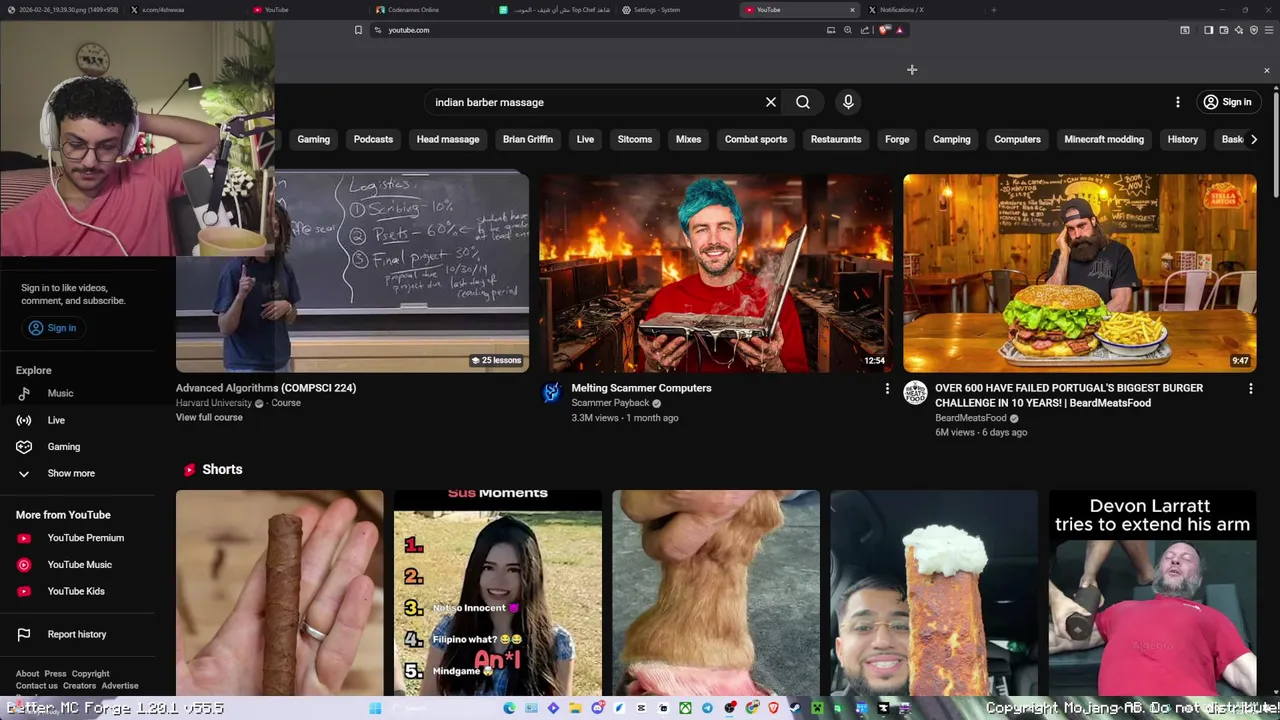Open File Explorer from the taskbar

tap(575, 708)
